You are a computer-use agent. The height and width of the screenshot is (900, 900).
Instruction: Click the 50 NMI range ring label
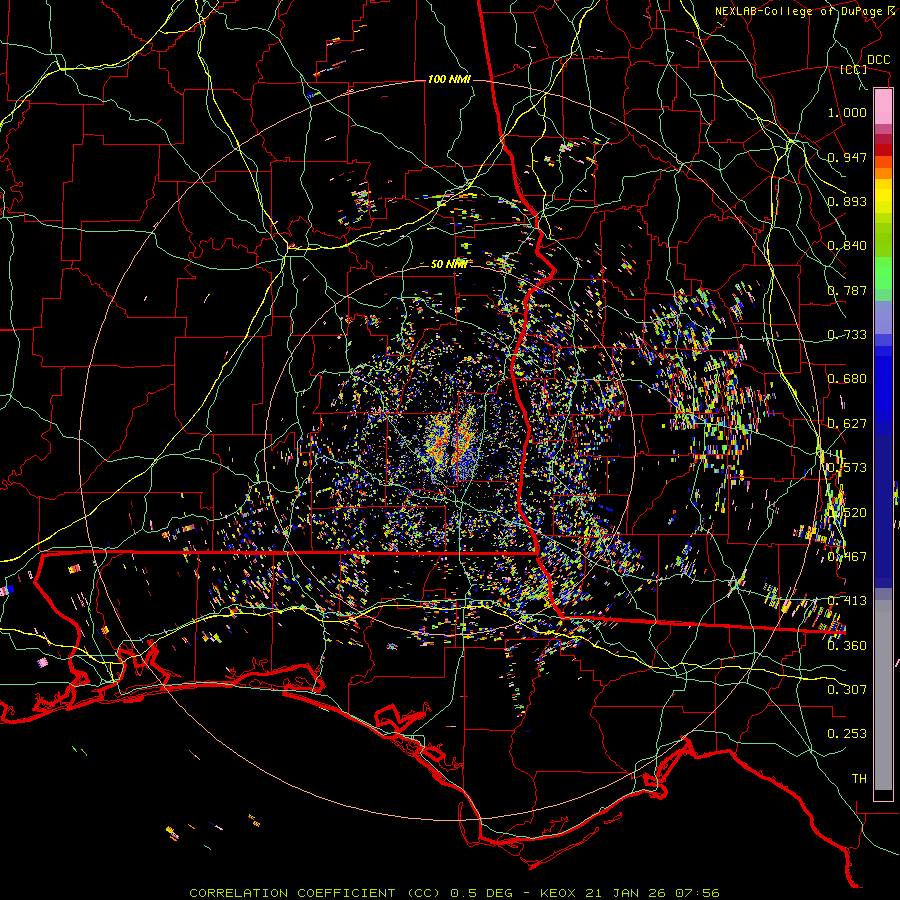coord(448,264)
